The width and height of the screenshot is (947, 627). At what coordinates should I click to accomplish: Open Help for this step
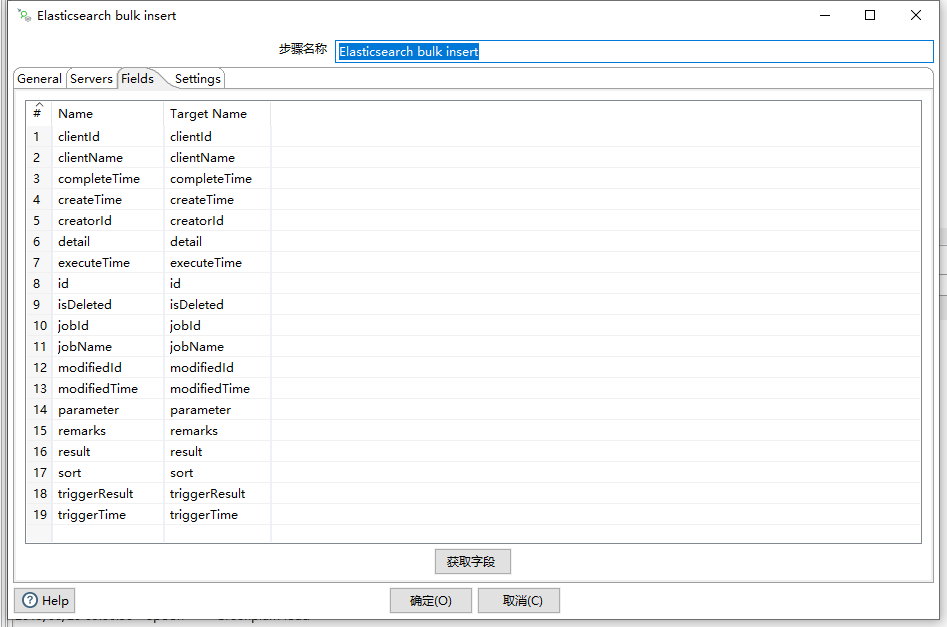pyautogui.click(x=45, y=600)
